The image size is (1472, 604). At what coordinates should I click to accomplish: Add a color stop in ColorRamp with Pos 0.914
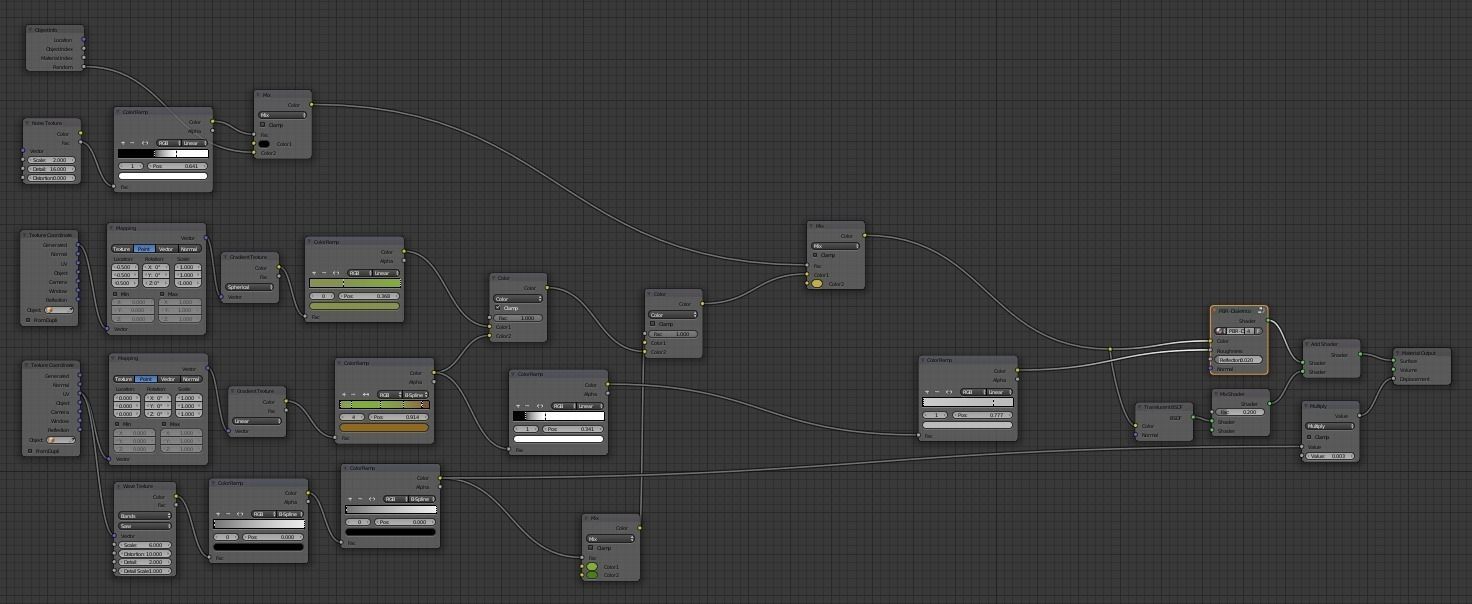click(344, 394)
